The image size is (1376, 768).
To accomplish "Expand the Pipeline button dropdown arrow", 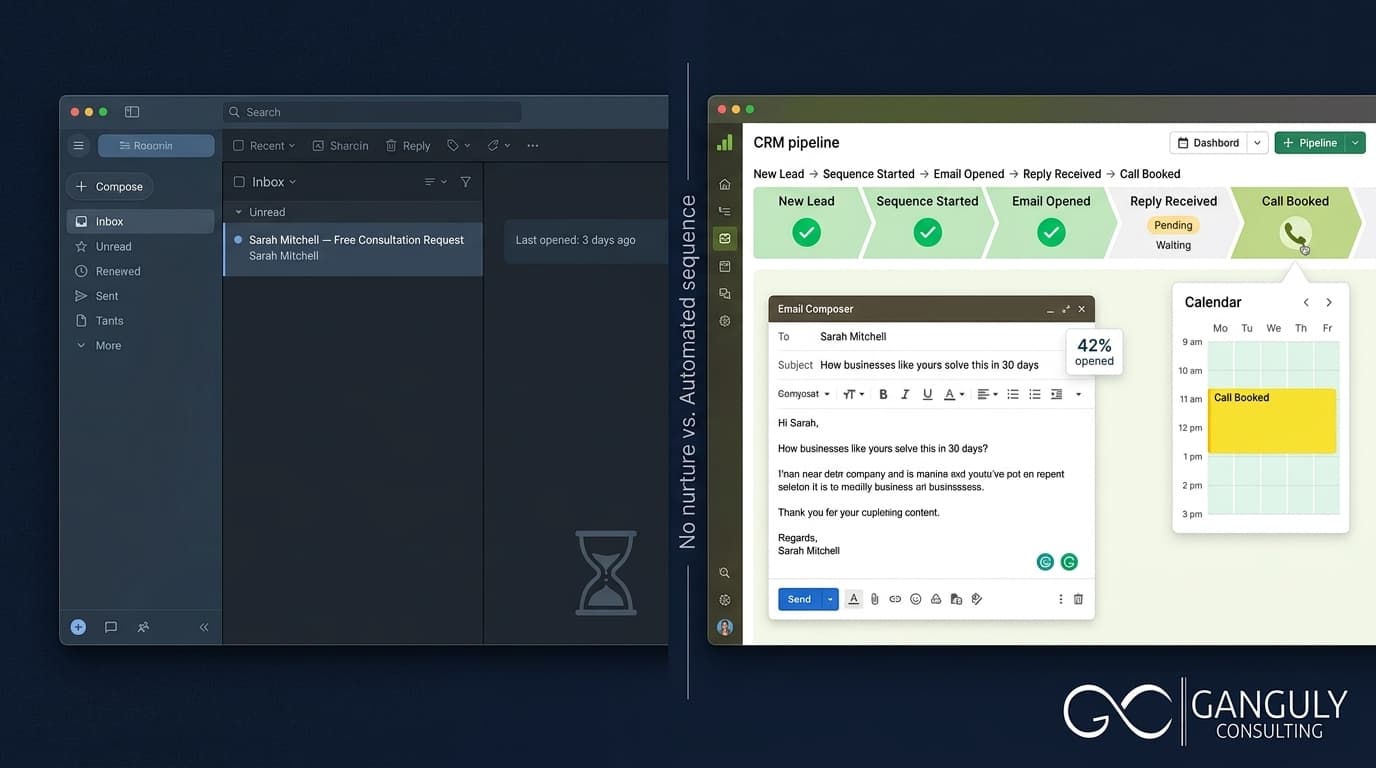I will click(x=1355, y=143).
